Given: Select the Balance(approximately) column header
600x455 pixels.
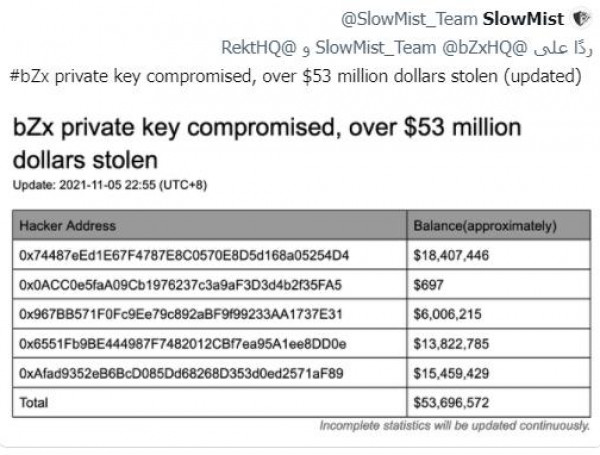Looking at the screenshot, I should 499,225.
